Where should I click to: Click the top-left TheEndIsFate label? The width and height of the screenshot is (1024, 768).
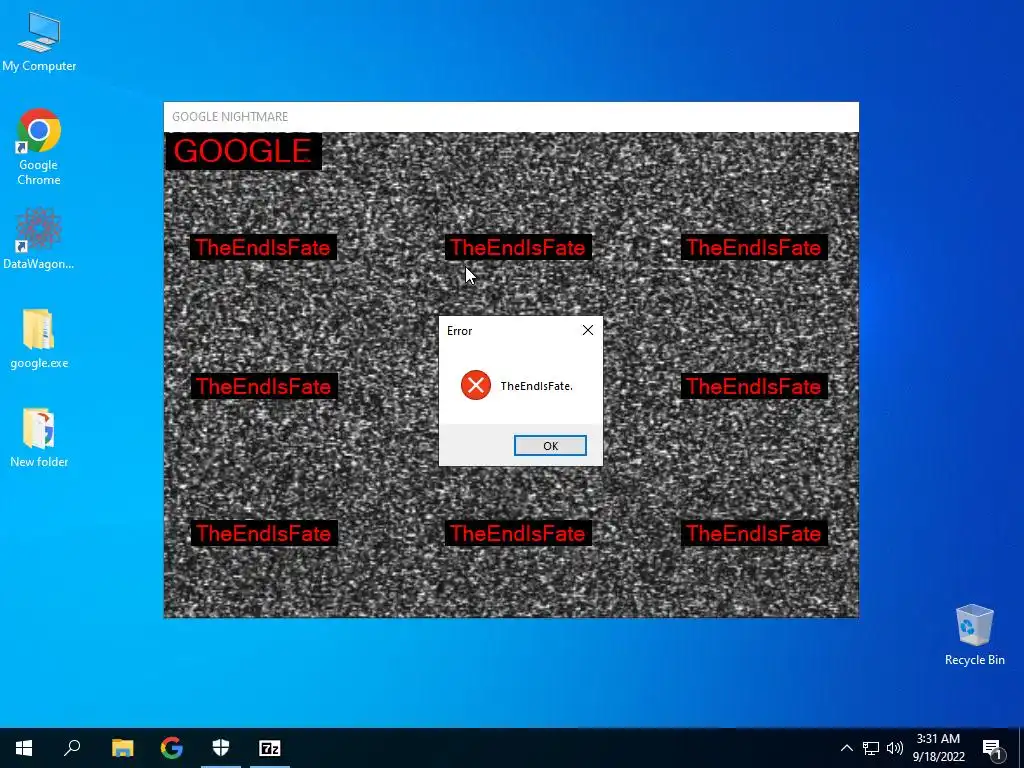point(263,248)
